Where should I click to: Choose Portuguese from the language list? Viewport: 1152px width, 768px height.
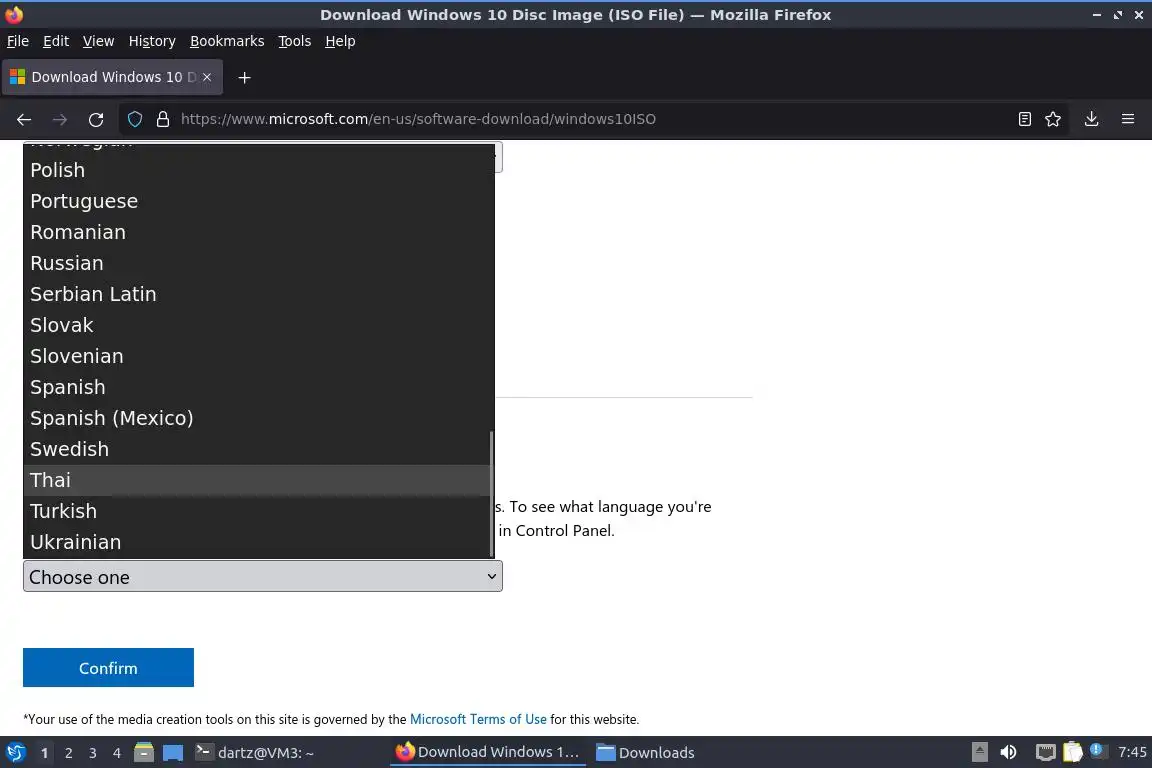(x=258, y=201)
